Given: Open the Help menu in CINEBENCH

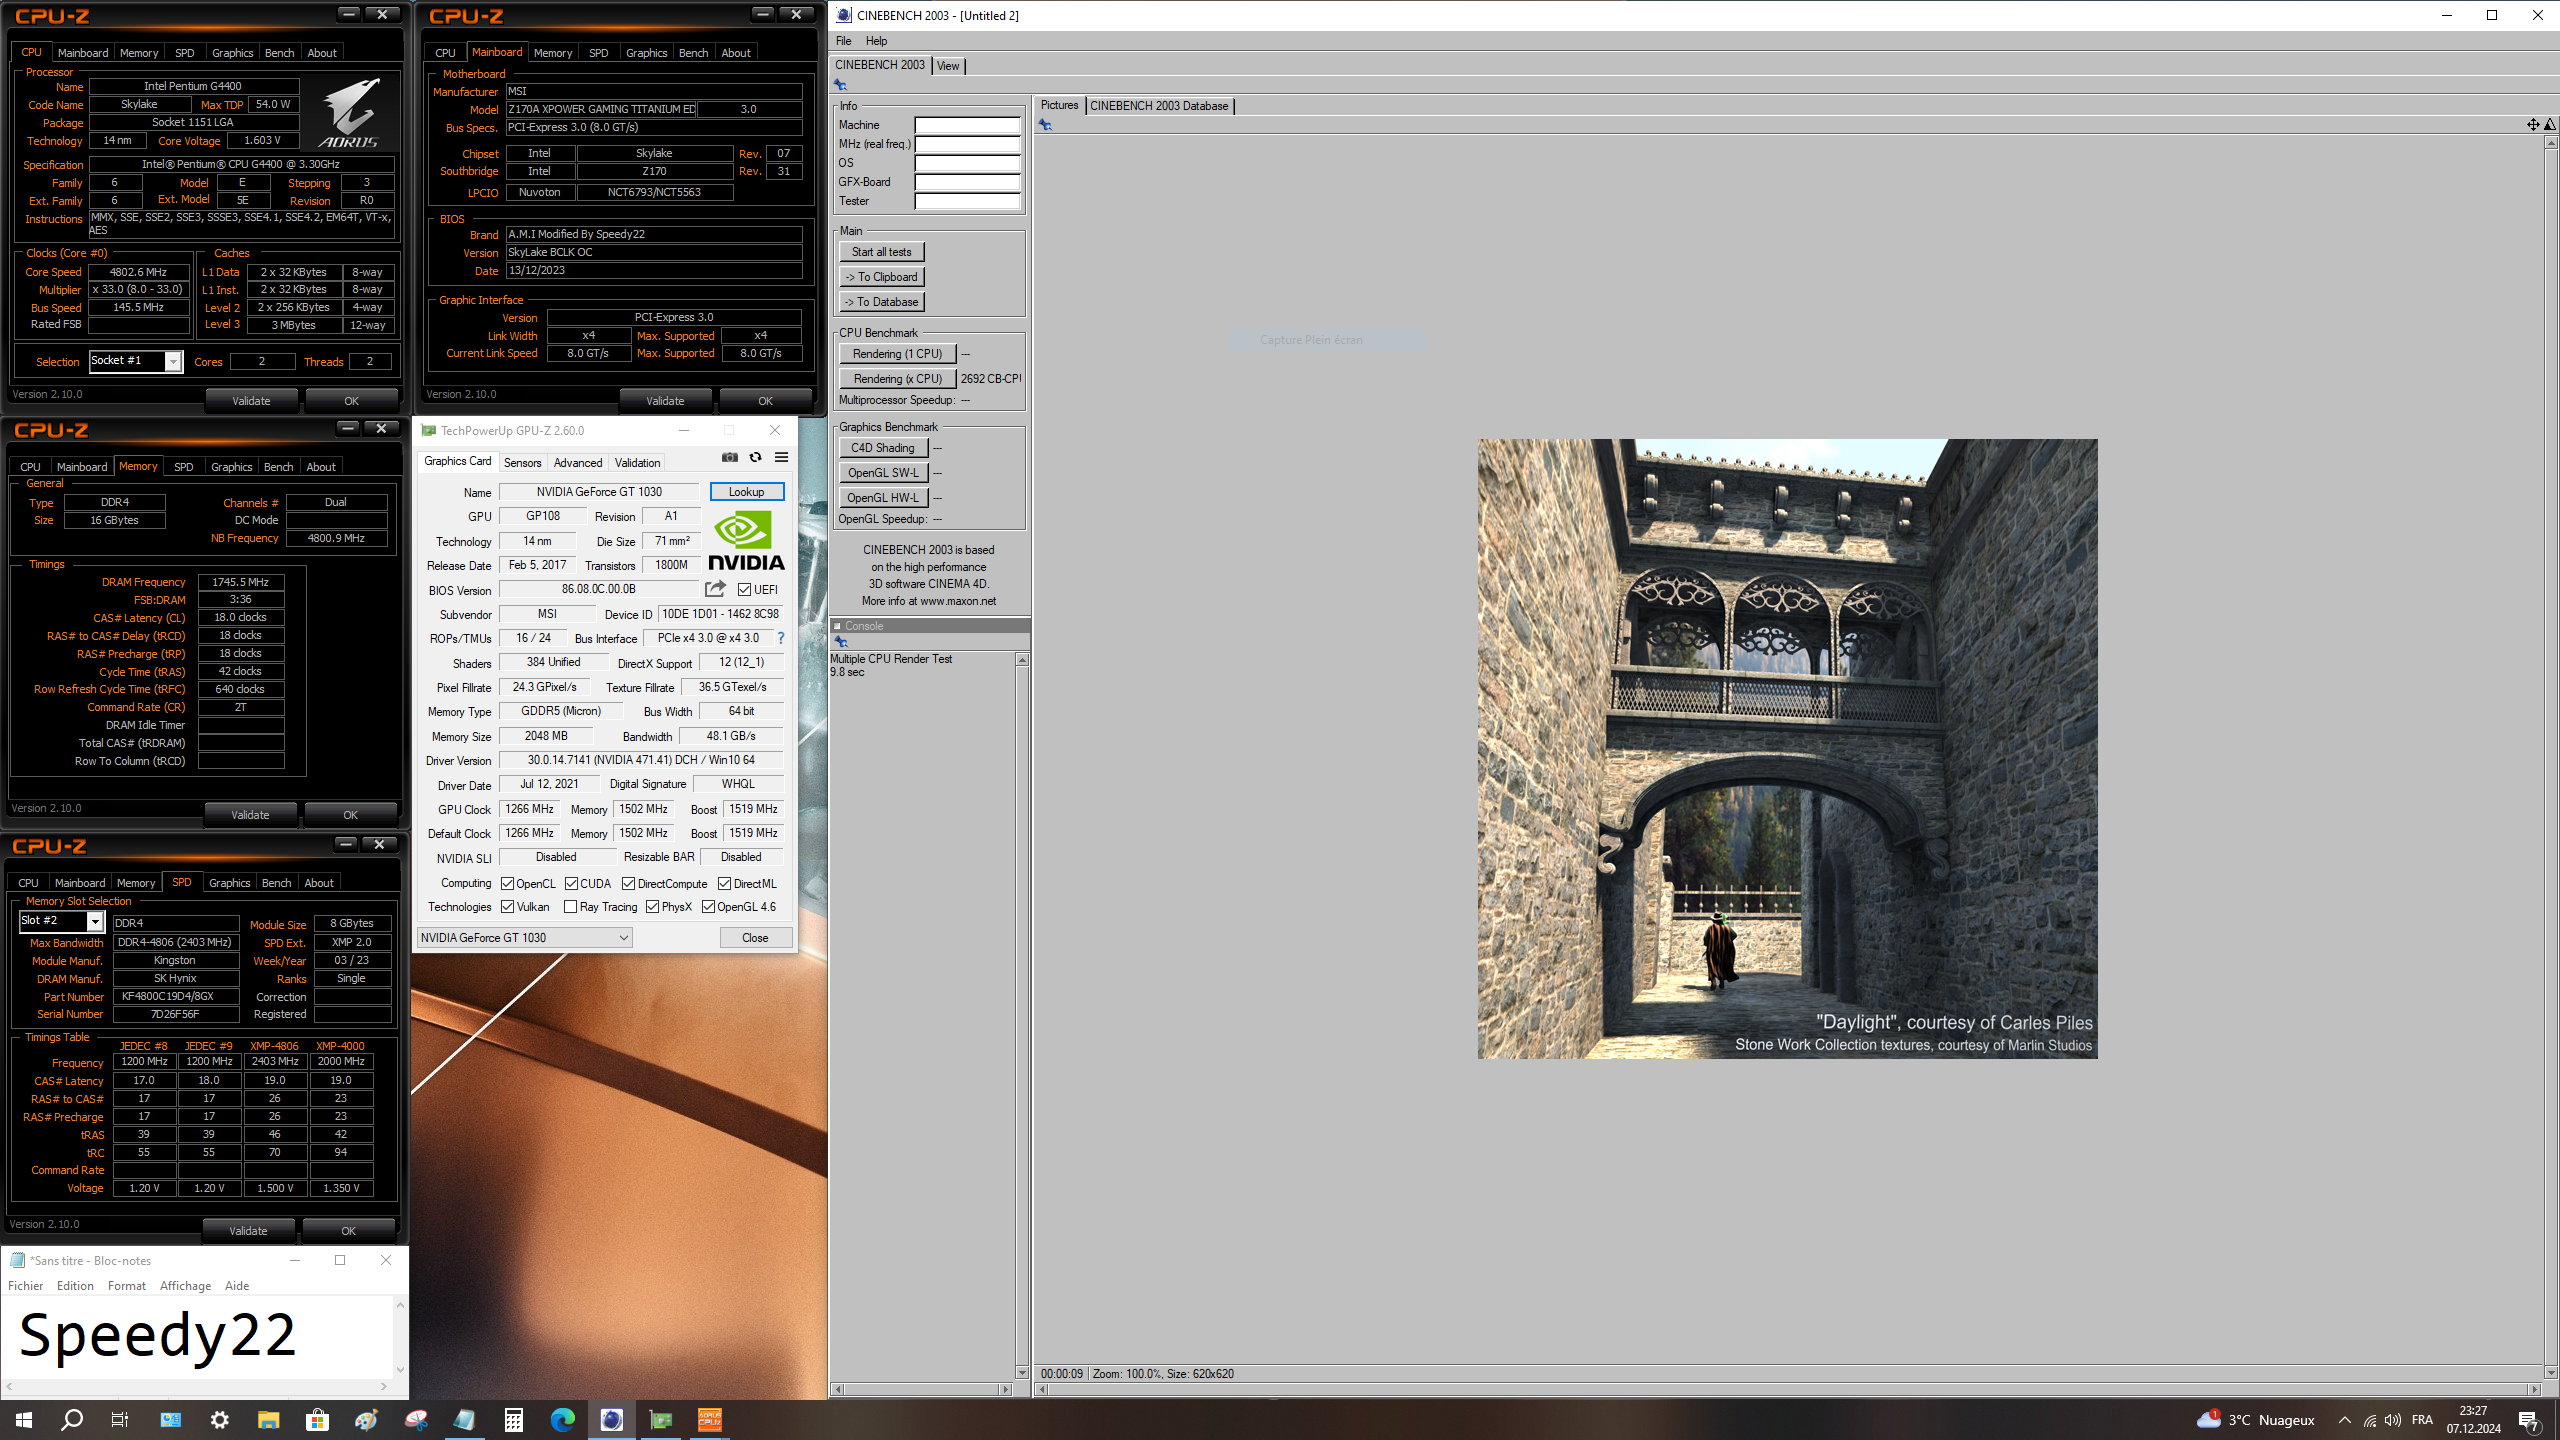Looking at the screenshot, I should (876, 41).
